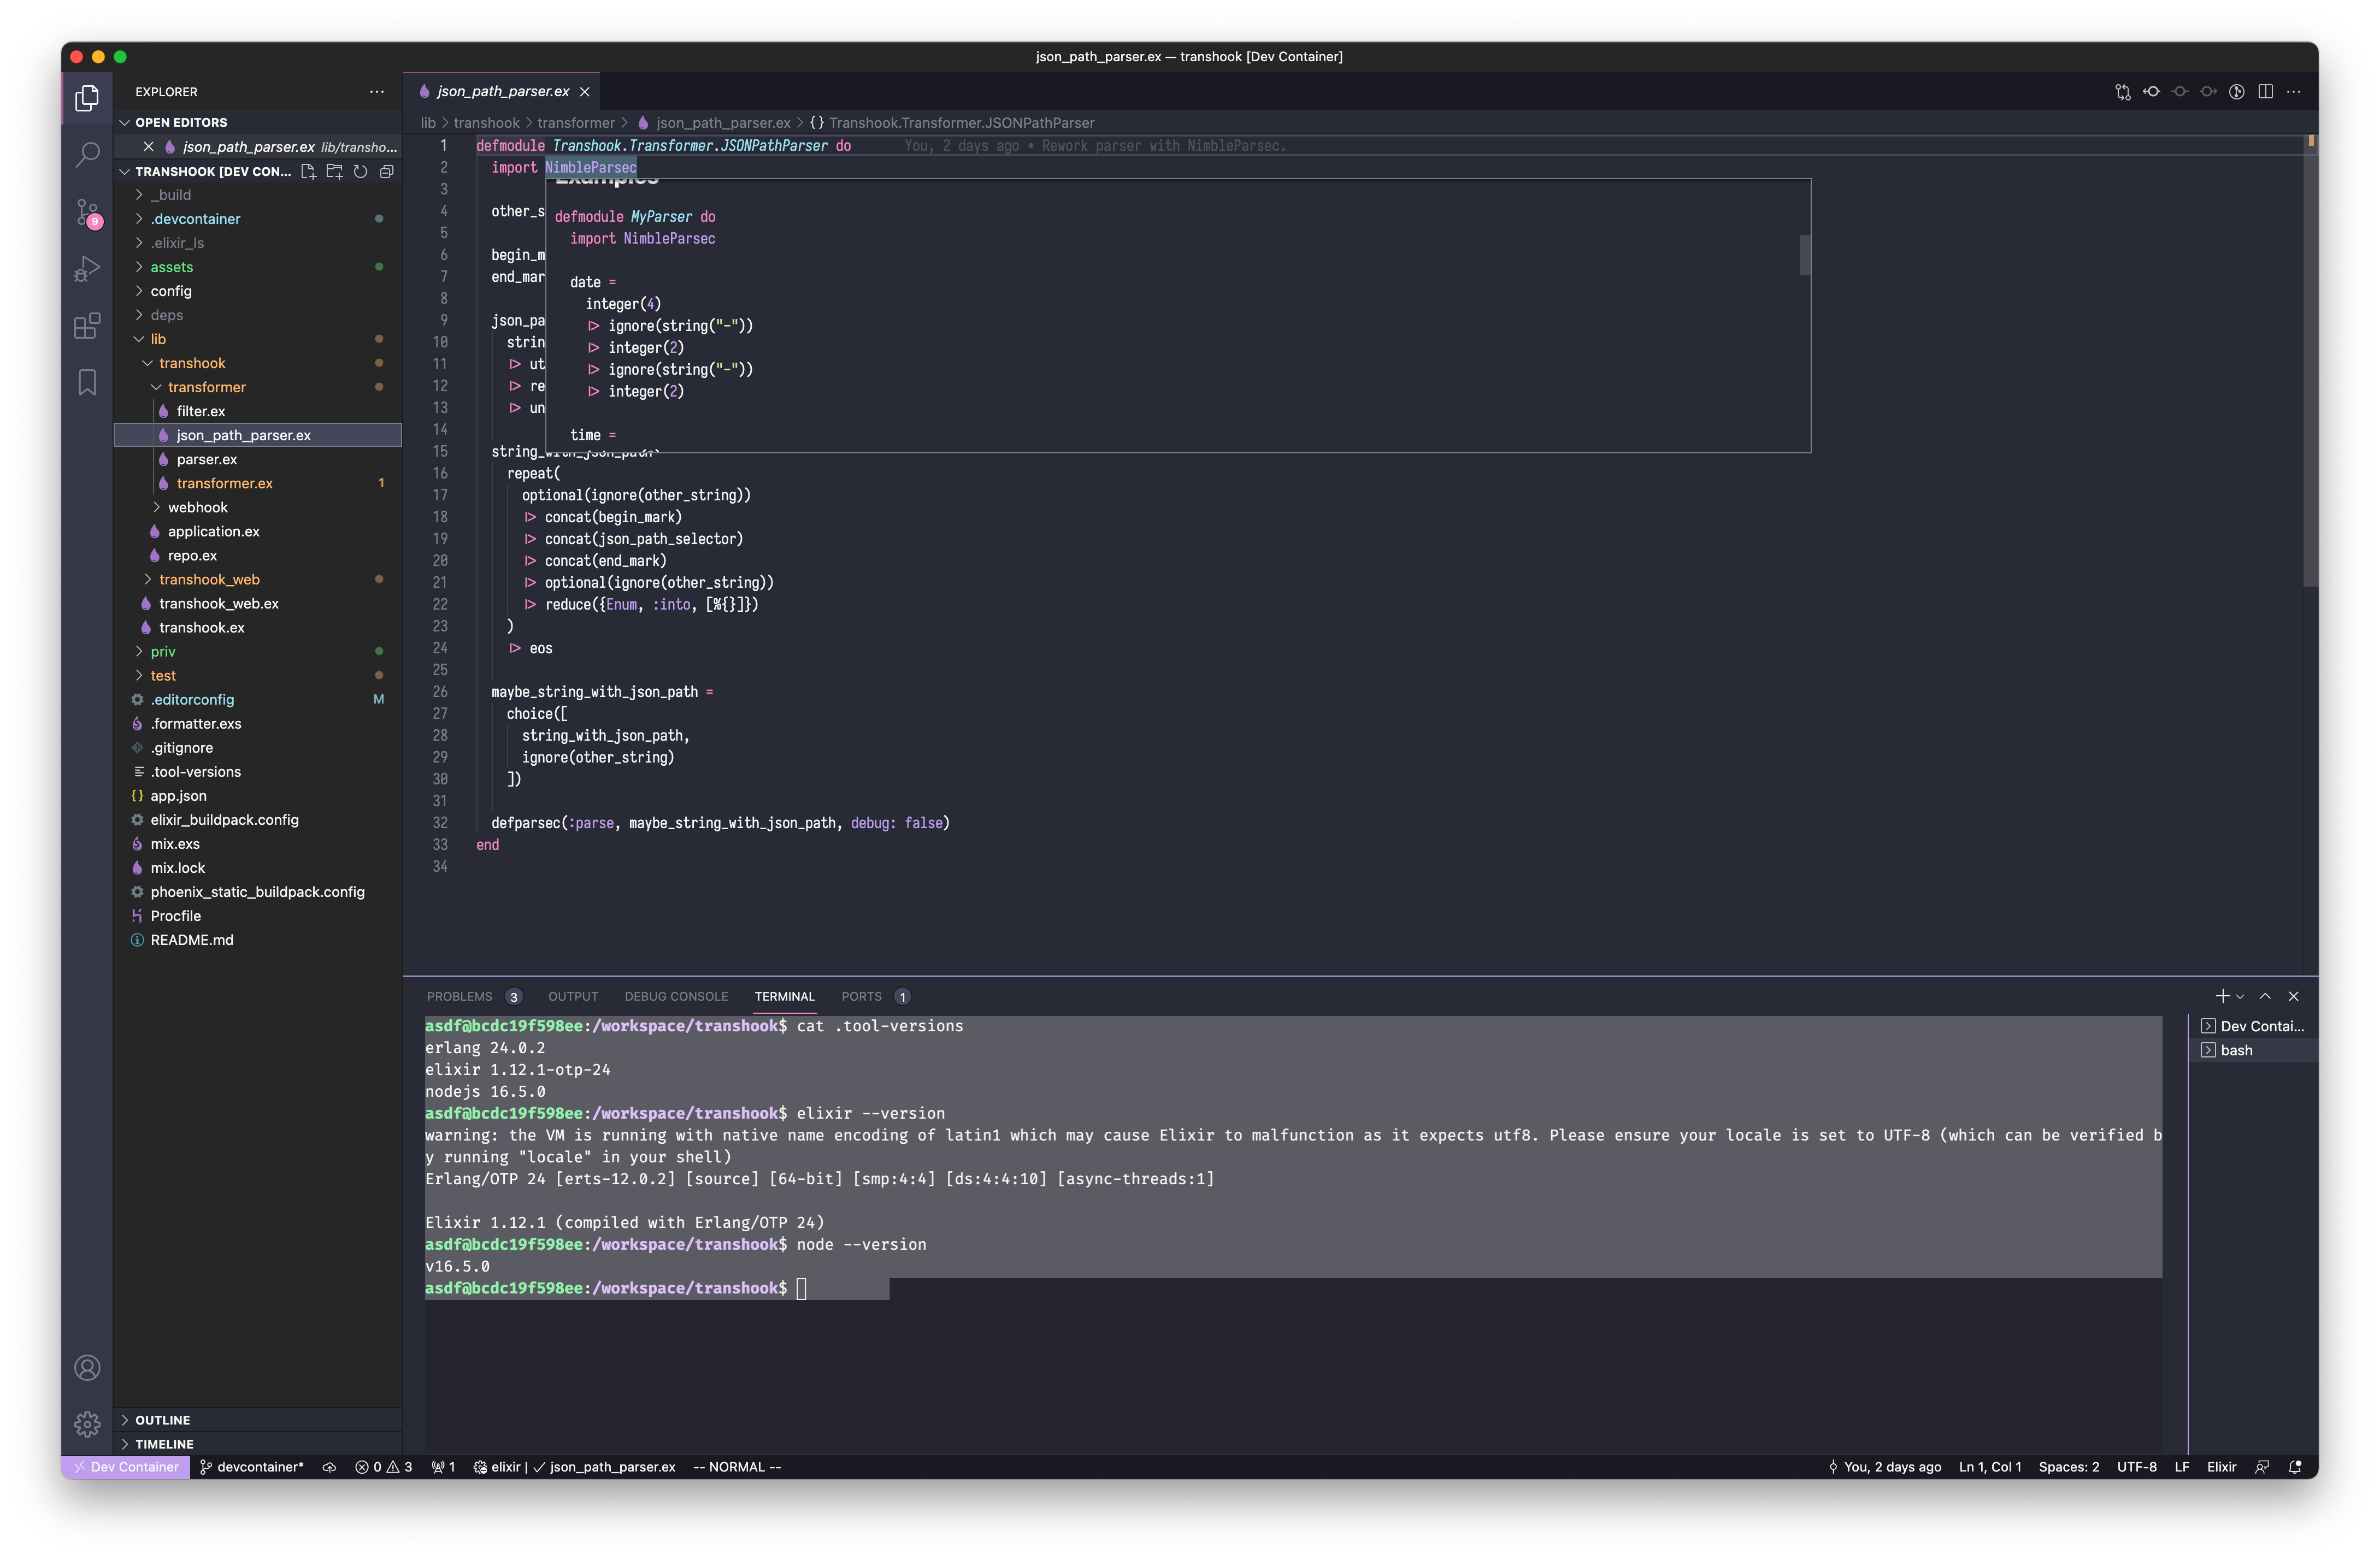Expand the TIMELINE section
2380x1560 pixels.
point(164,1443)
